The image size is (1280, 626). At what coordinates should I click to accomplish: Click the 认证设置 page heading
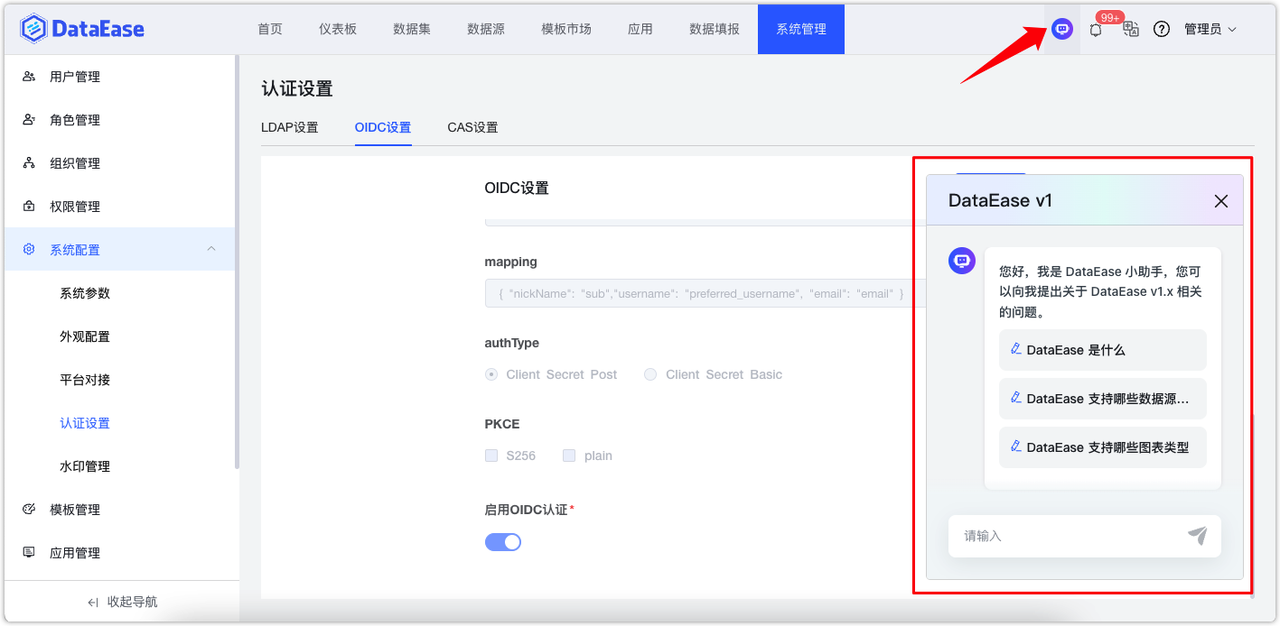click(297, 89)
